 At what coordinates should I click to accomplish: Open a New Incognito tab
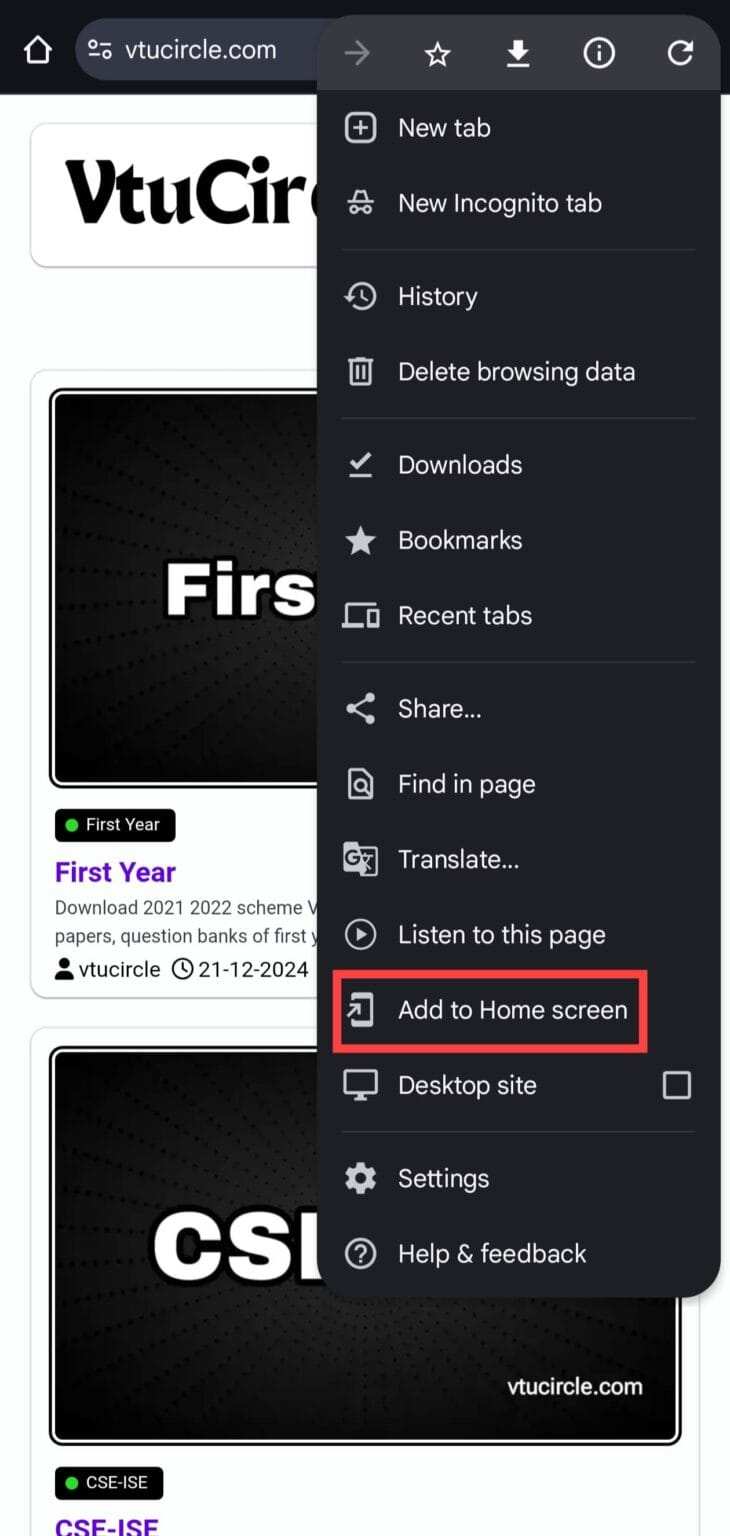click(x=518, y=203)
